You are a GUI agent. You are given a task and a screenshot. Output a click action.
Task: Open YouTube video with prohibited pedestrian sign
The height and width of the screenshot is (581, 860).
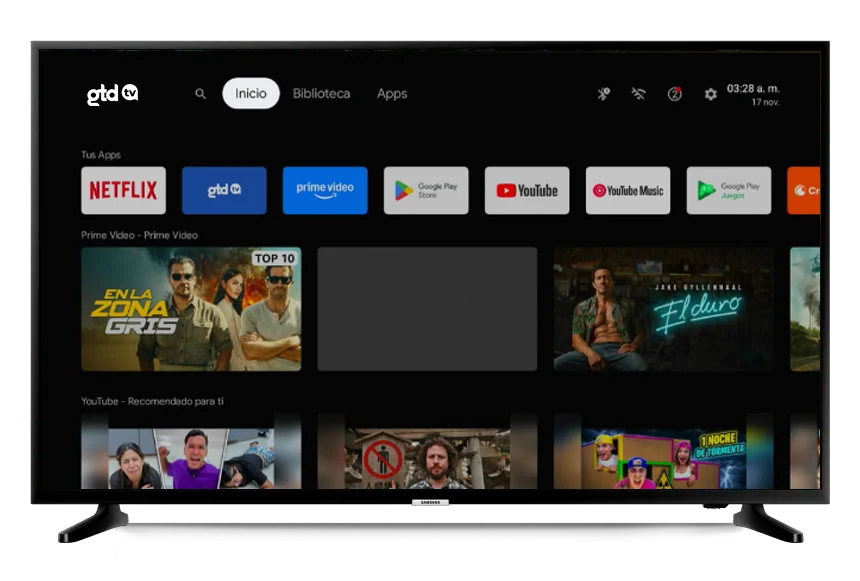[427, 452]
